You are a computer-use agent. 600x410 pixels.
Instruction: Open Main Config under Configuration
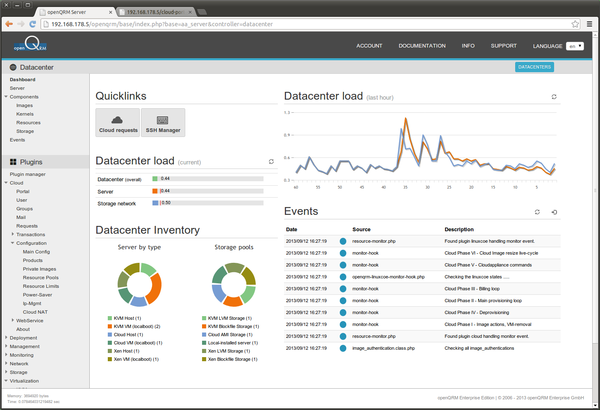point(36,252)
